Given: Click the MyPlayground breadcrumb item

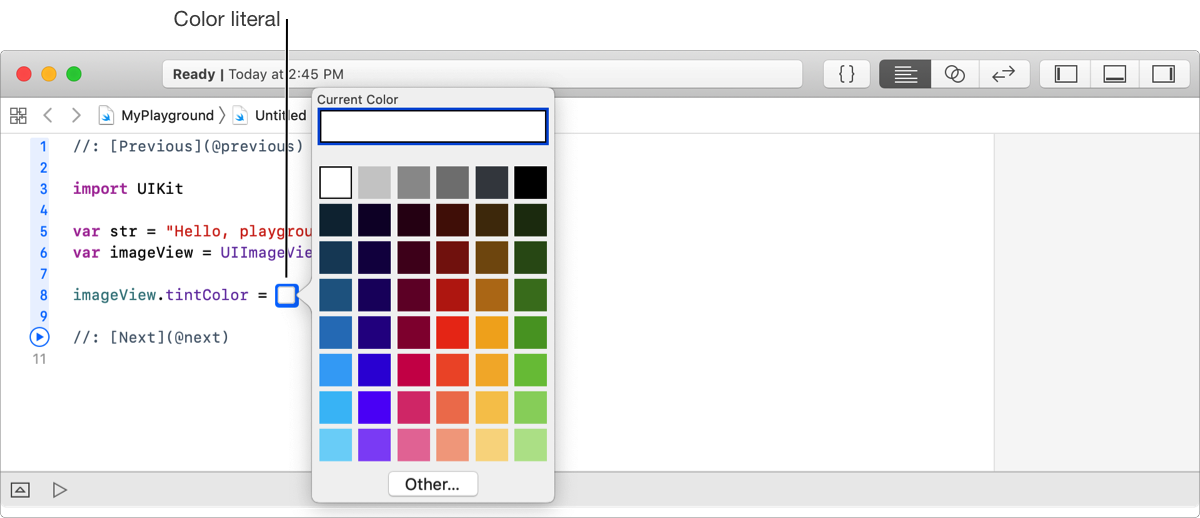Looking at the screenshot, I should tap(166, 115).
